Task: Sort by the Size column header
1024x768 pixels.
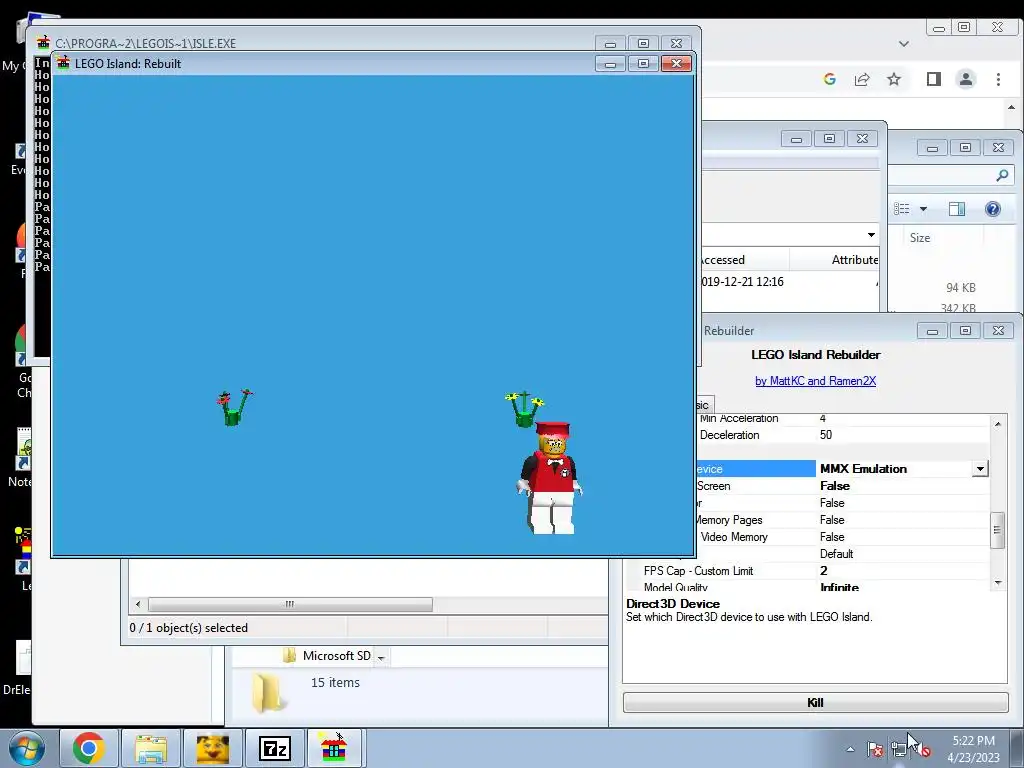Action: [920, 238]
